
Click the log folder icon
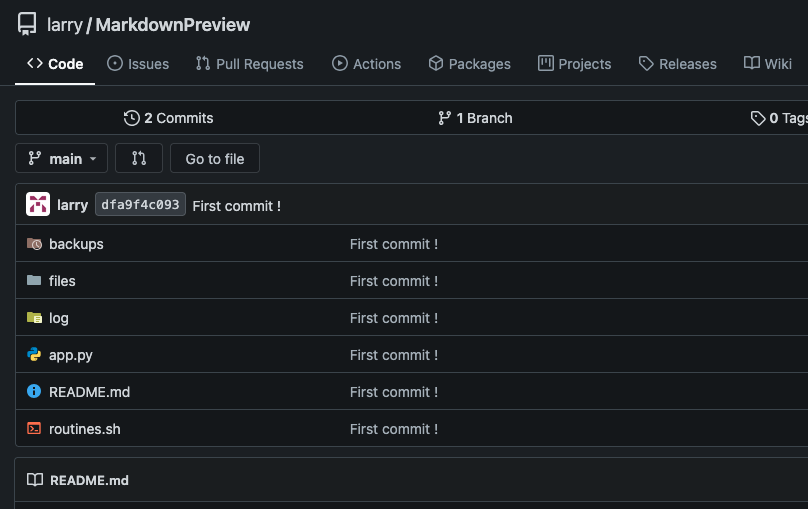click(x=34, y=318)
